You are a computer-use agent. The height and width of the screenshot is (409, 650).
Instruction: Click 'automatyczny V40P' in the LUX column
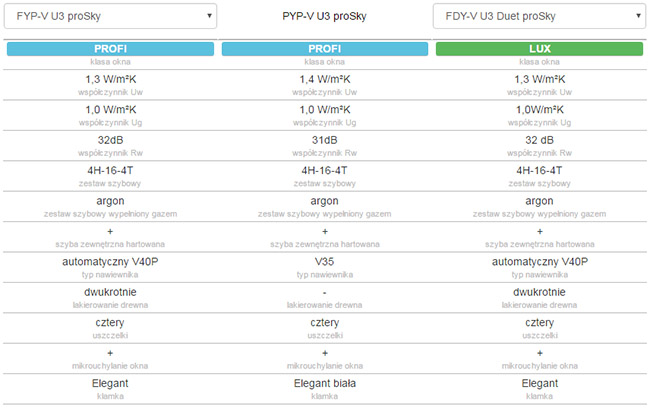[539, 262]
